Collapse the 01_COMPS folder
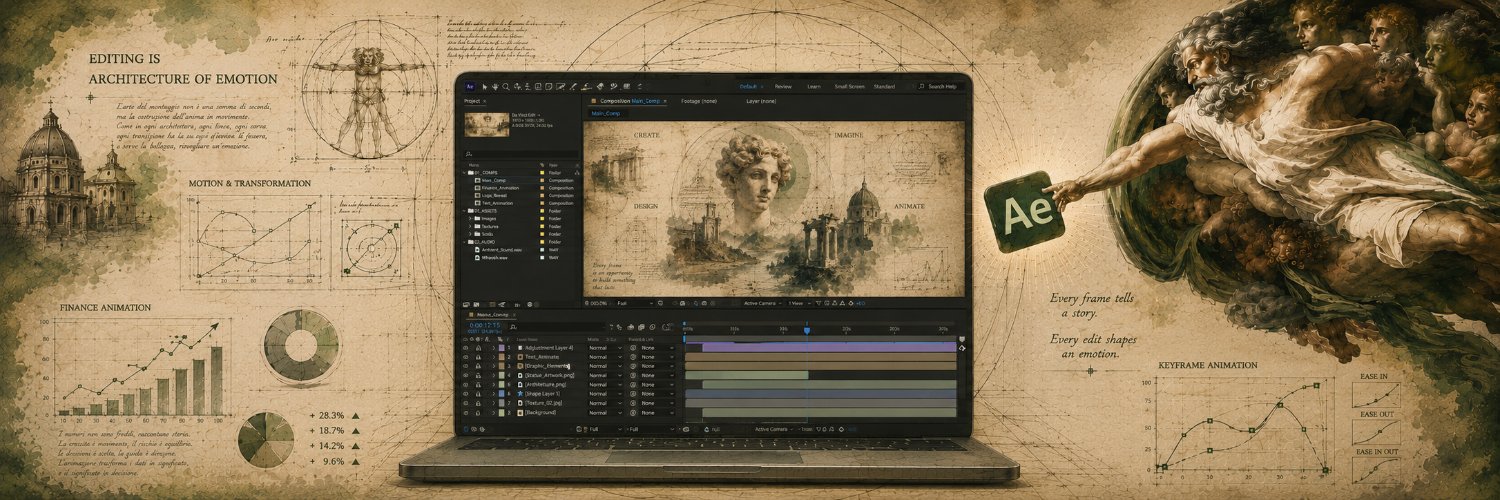This screenshot has width=1500, height=500. [x=464, y=173]
